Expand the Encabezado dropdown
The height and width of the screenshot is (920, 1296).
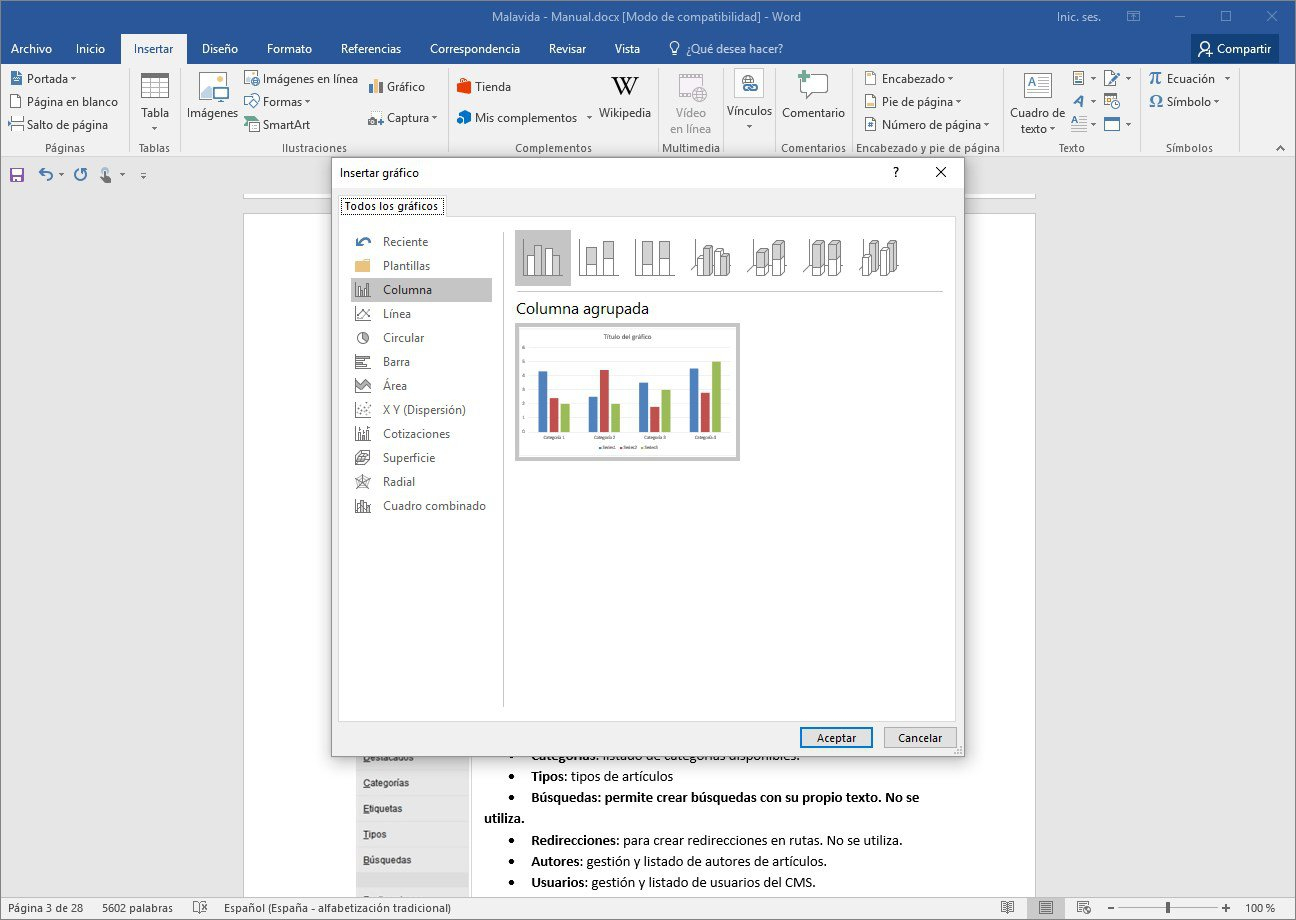point(908,79)
